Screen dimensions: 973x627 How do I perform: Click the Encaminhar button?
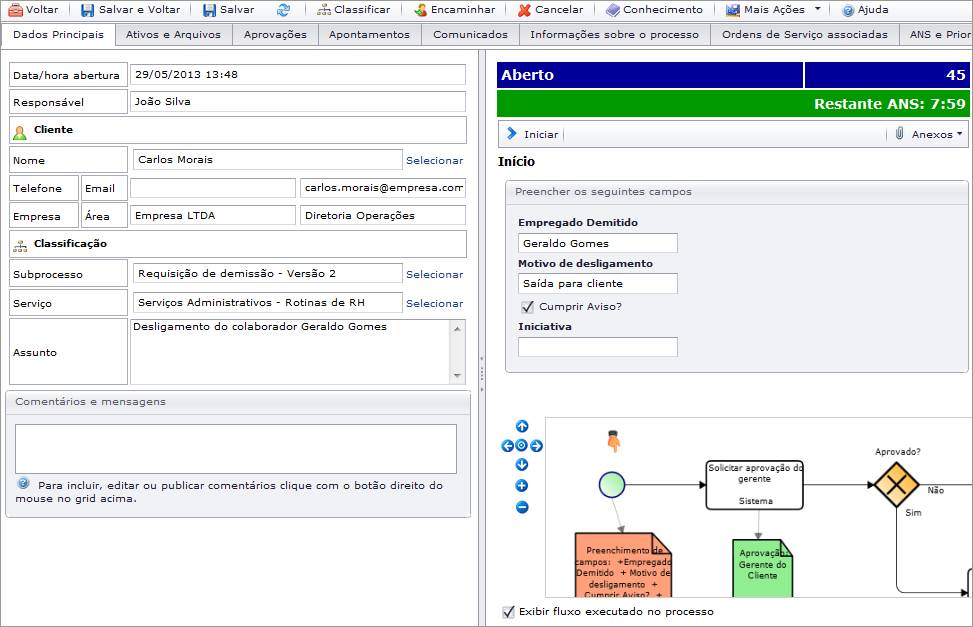pyautogui.click(x=455, y=10)
